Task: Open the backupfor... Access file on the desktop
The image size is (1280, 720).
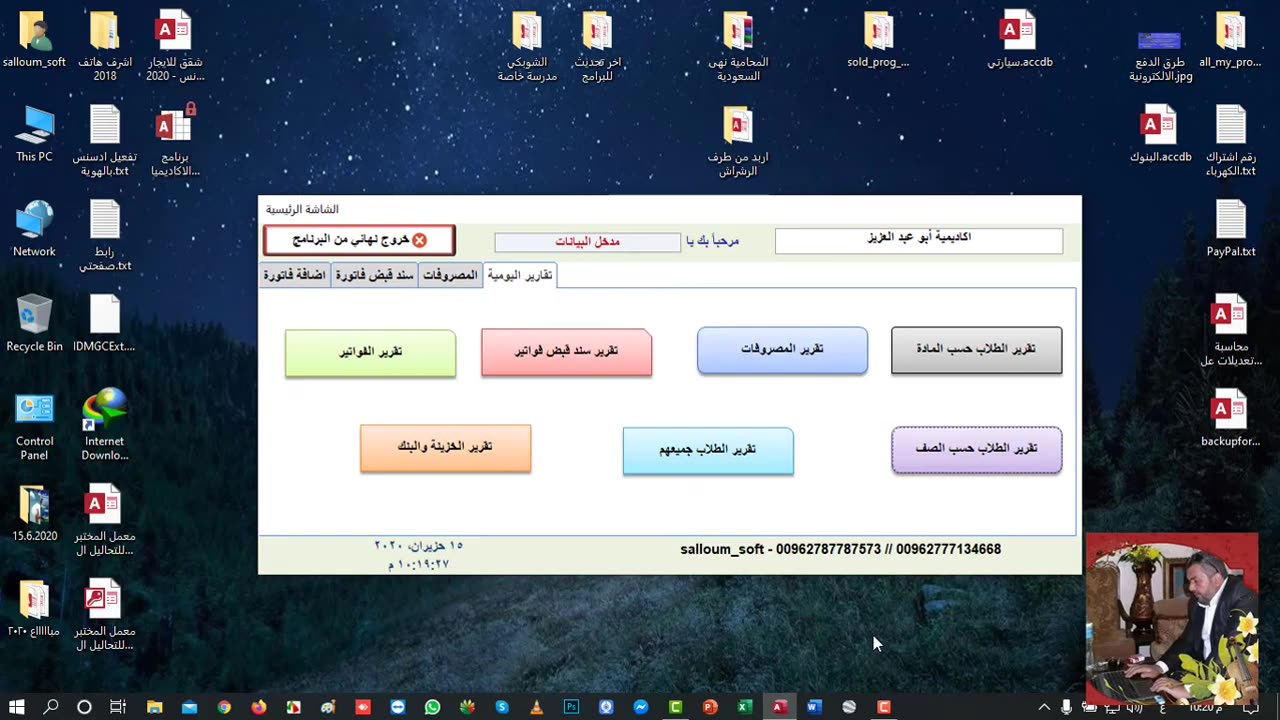Action: [1230, 419]
